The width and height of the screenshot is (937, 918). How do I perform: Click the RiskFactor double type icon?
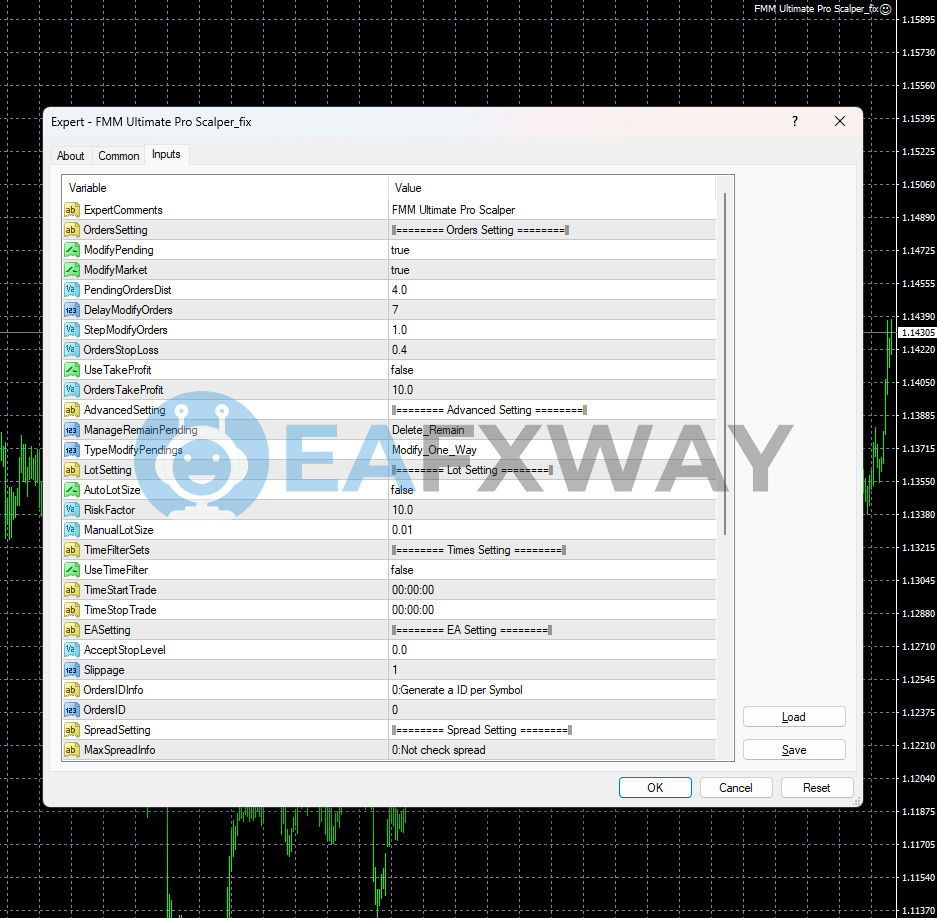71,510
